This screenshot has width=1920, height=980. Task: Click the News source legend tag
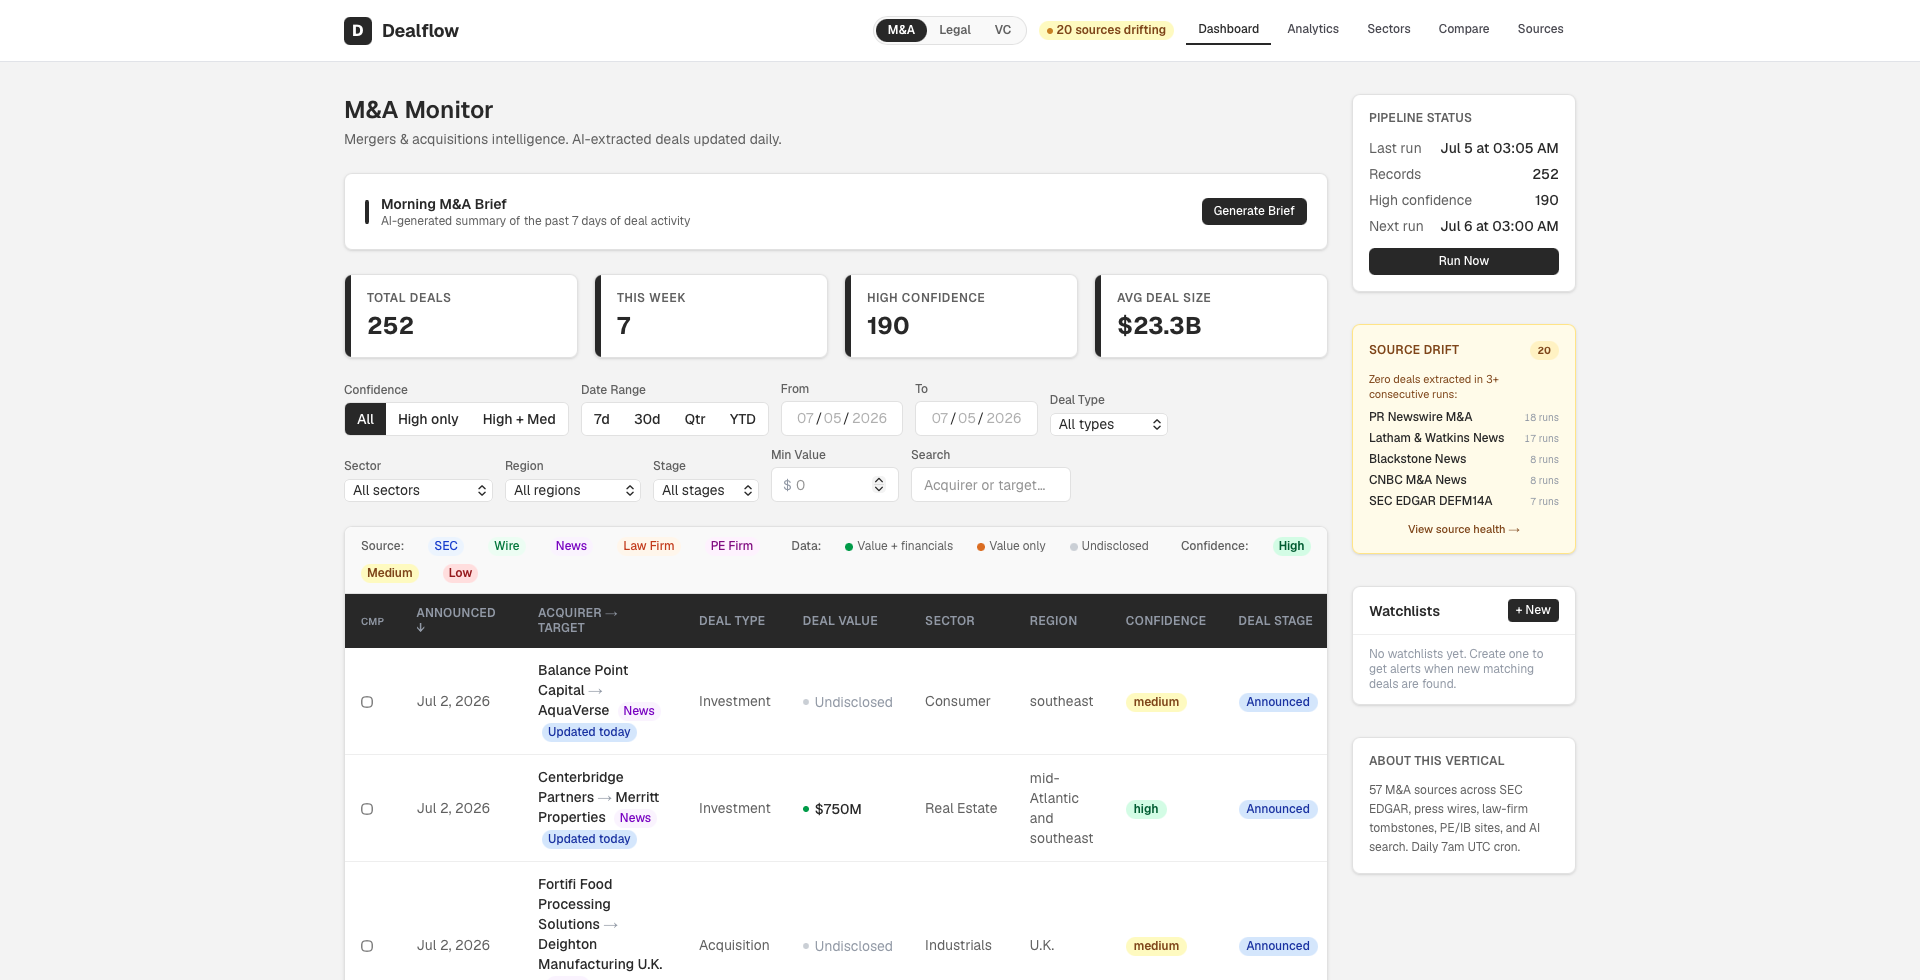571,546
